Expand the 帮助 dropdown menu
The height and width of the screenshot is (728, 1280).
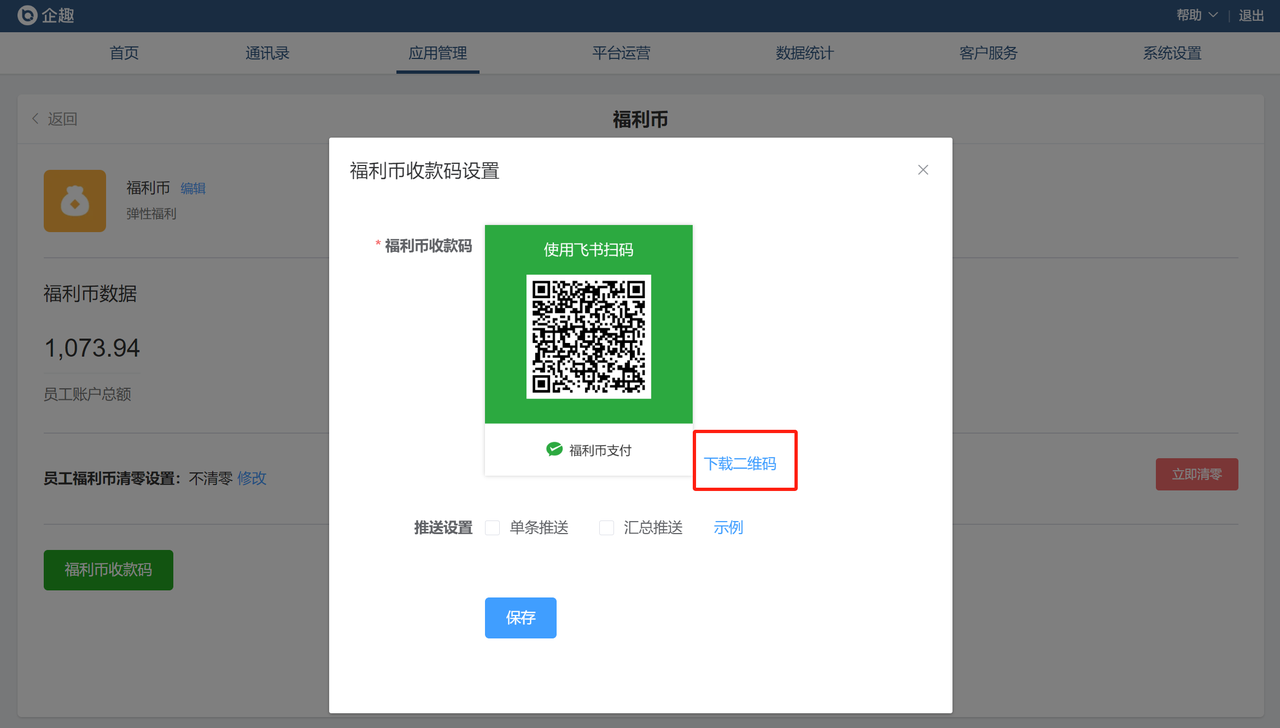(x=1197, y=15)
